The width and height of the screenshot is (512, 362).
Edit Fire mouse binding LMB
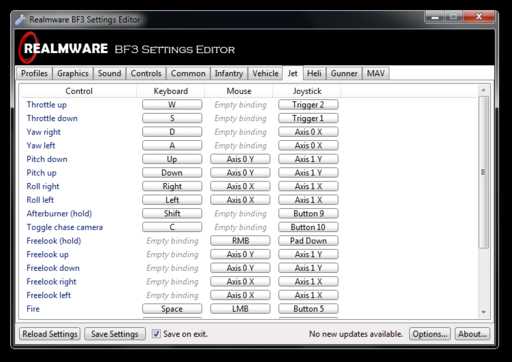[240, 309]
